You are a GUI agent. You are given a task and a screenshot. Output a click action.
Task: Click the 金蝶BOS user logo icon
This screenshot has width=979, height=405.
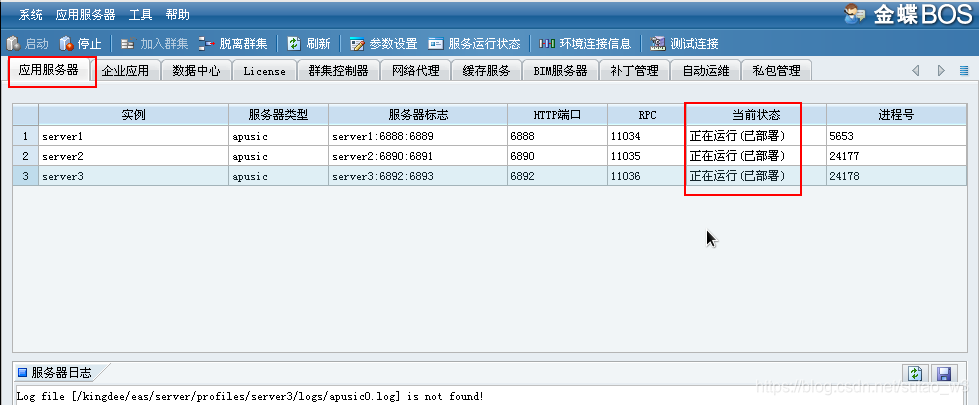(854, 14)
